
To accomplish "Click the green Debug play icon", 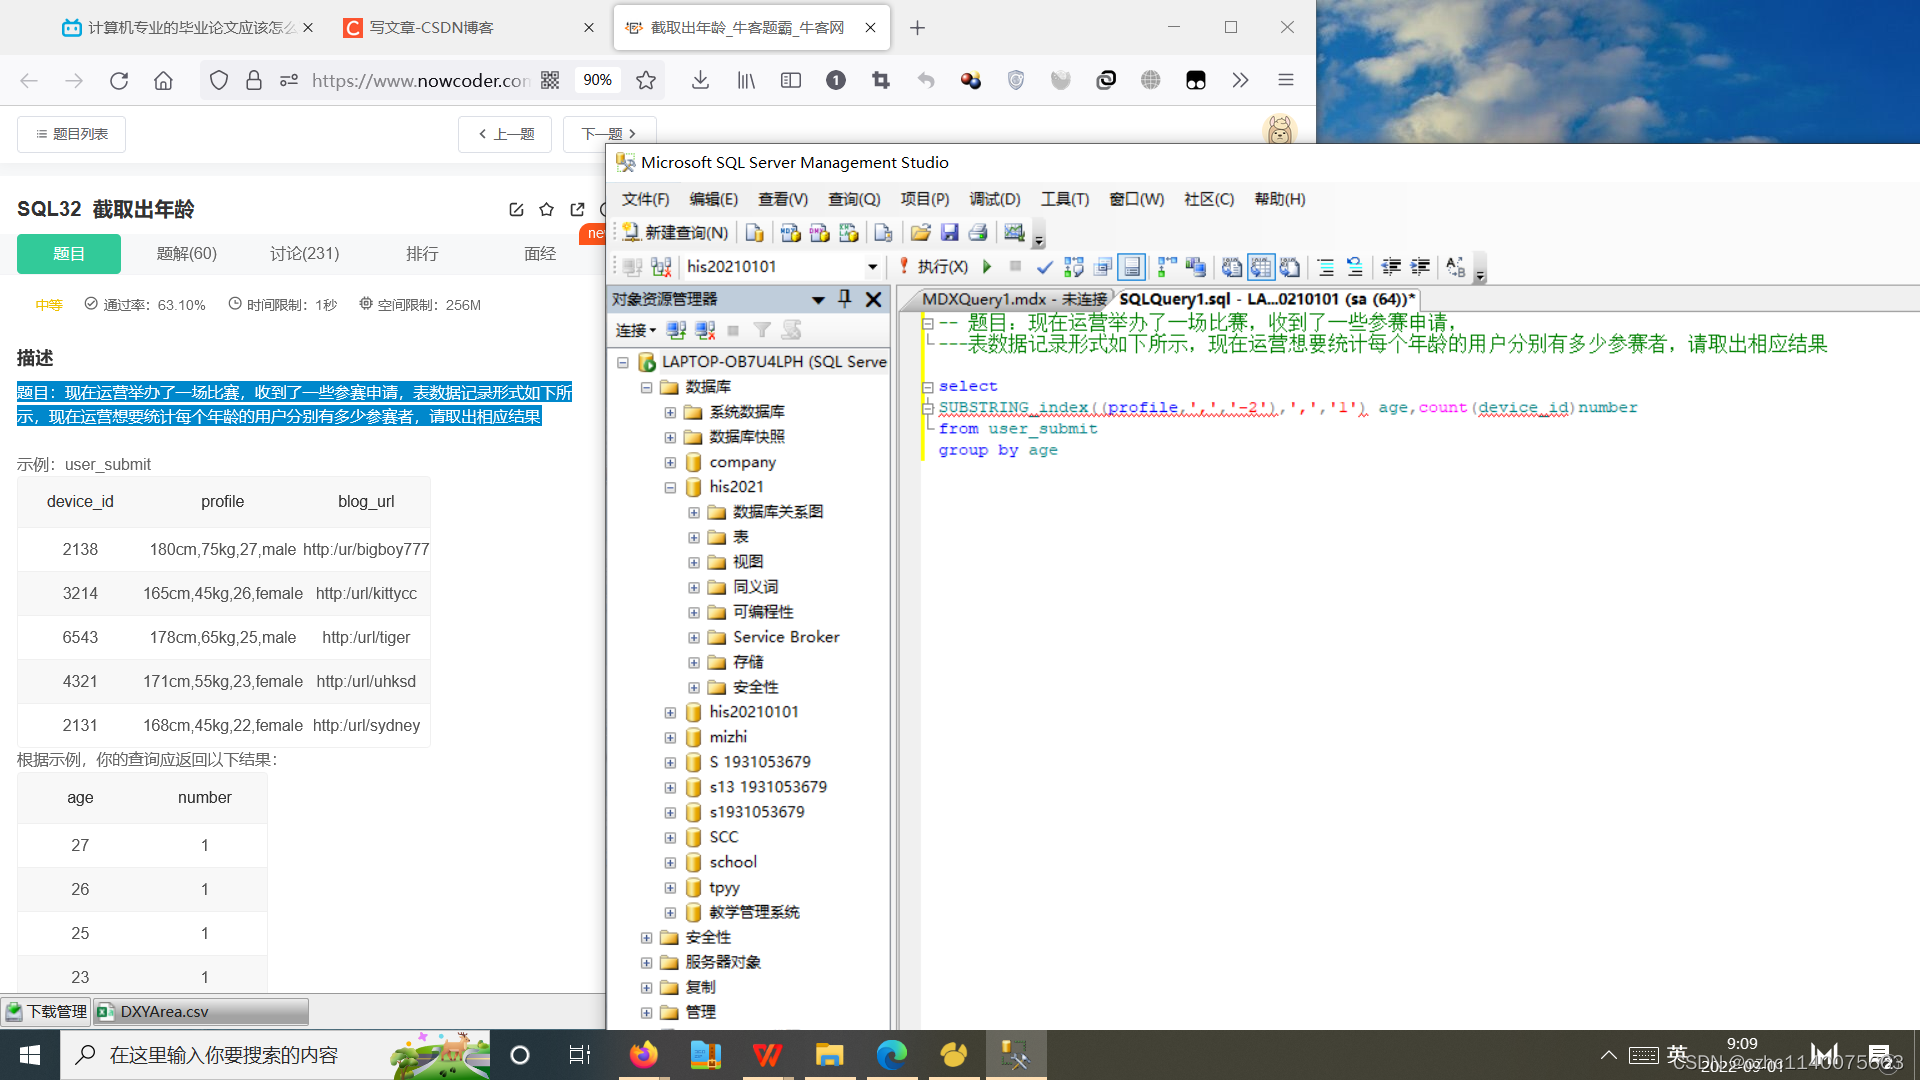I will [988, 267].
